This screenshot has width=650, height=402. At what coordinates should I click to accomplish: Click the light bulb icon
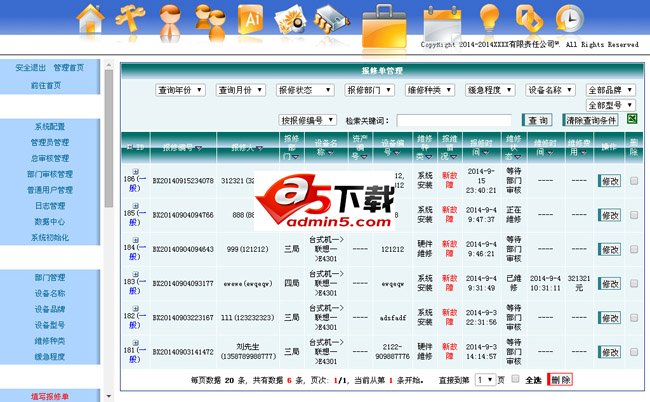[489, 17]
